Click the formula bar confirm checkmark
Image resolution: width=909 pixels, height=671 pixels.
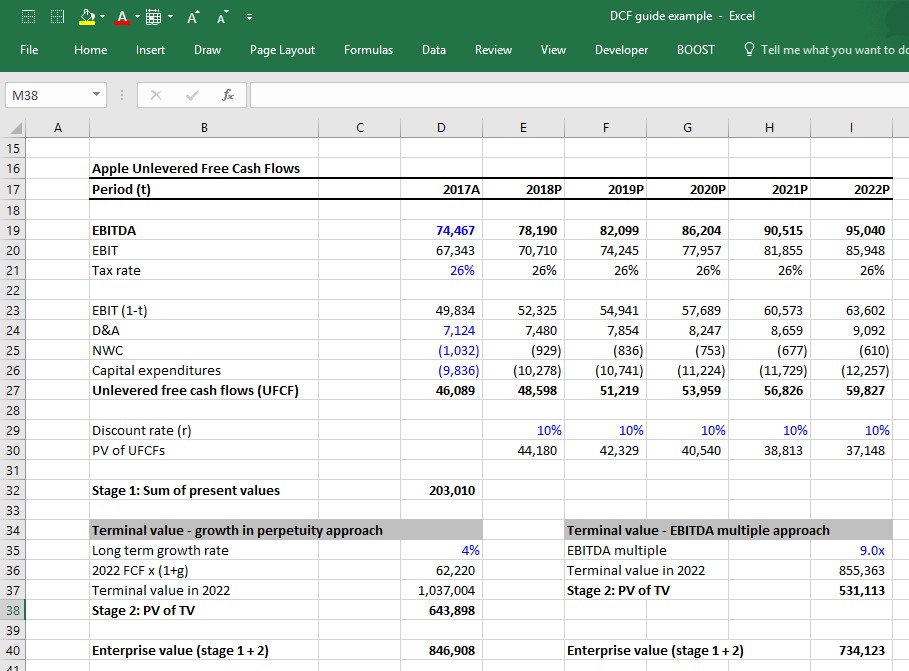tap(192, 95)
